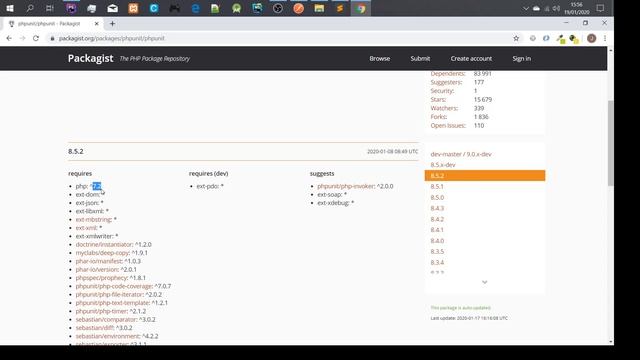Open phpunit/php-text-template link
This screenshot has width=640, height=360.
coord(112,303)
